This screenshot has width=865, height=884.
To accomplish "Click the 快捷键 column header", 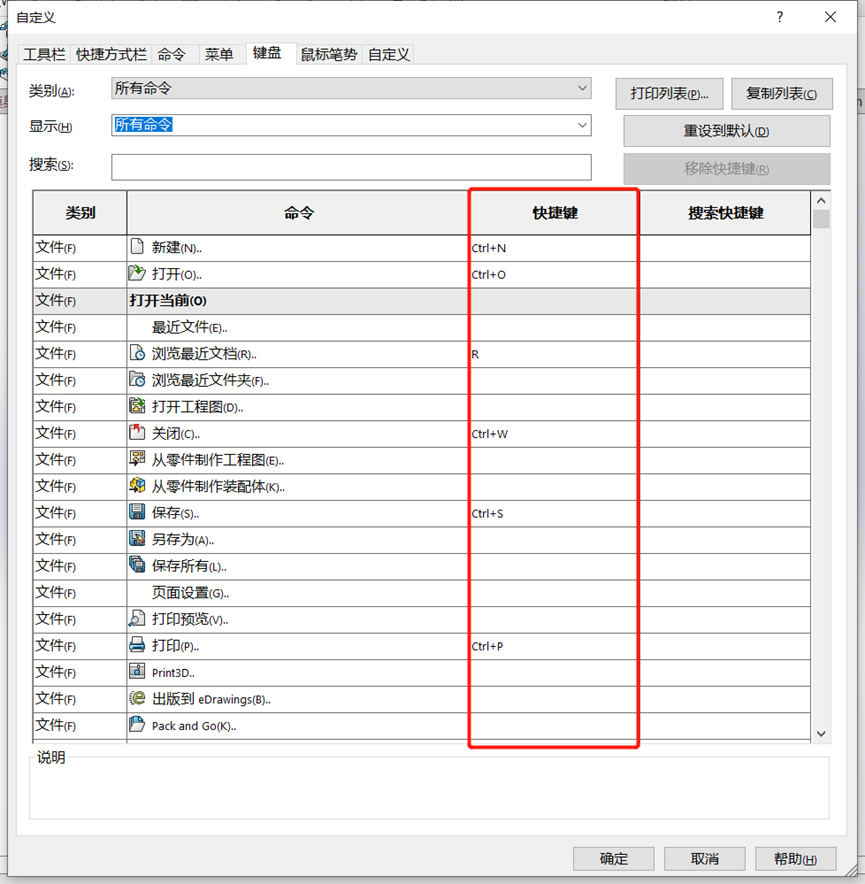I will [555, 213].
